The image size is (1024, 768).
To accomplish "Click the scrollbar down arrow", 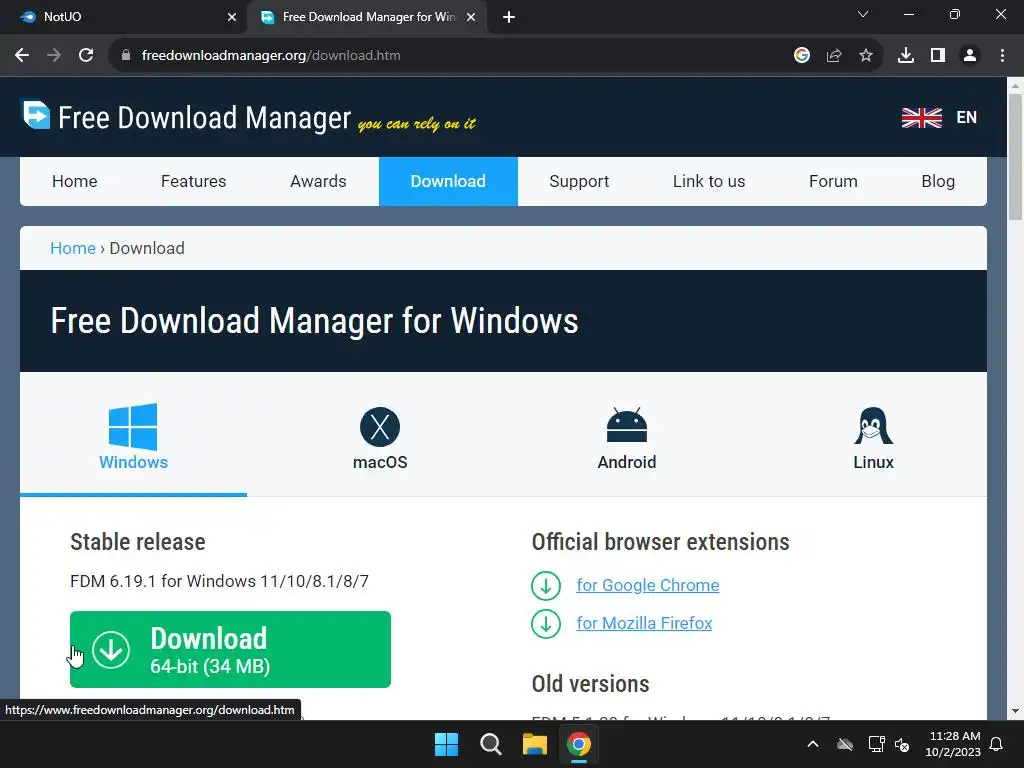I will [x=1016, y=711].
